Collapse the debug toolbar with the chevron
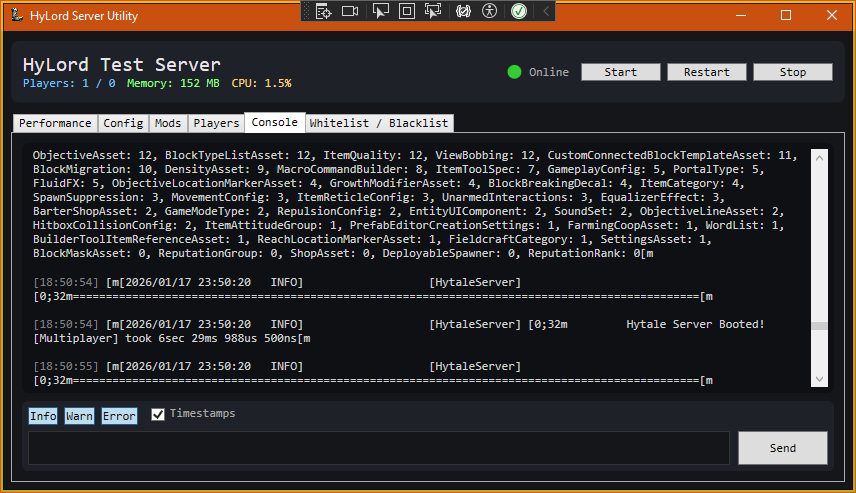The height and width of the screenshot is (493, 856). [x=546, y=11]
